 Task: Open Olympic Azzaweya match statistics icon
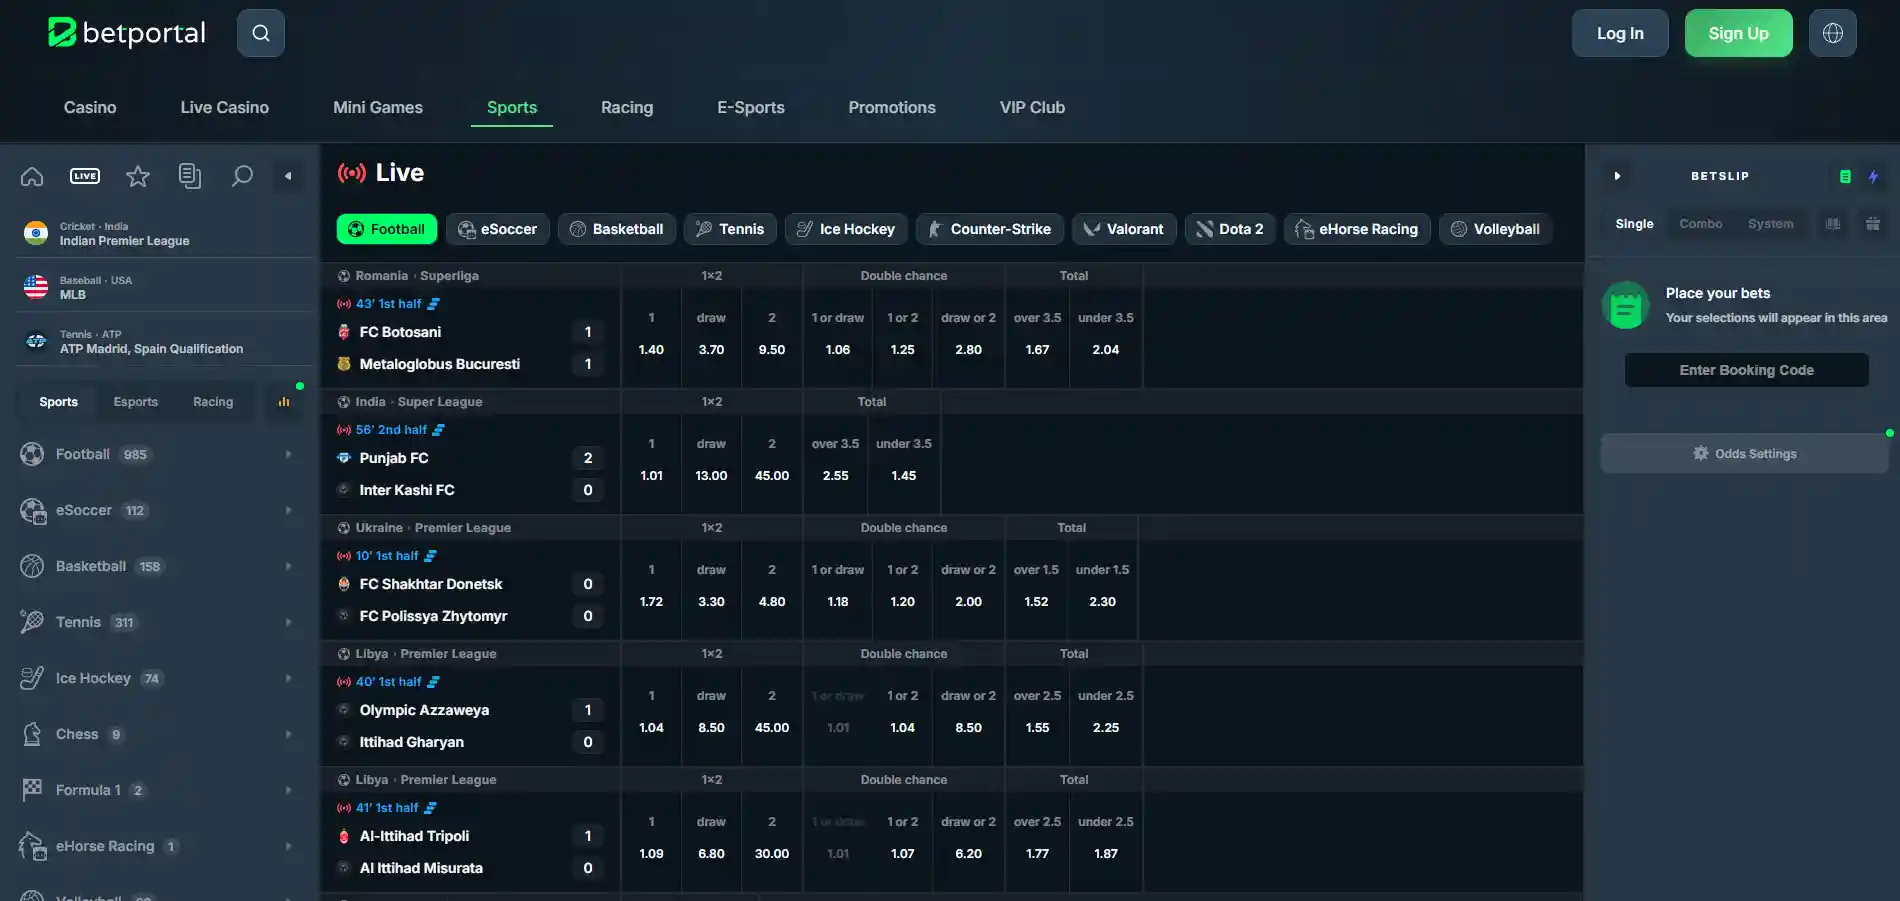(434, 682)
